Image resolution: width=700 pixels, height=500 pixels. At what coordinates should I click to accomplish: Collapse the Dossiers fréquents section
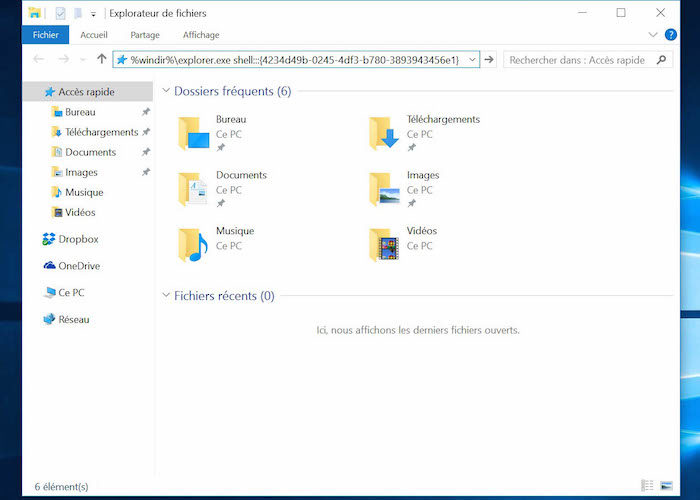[x=166, y=91]
